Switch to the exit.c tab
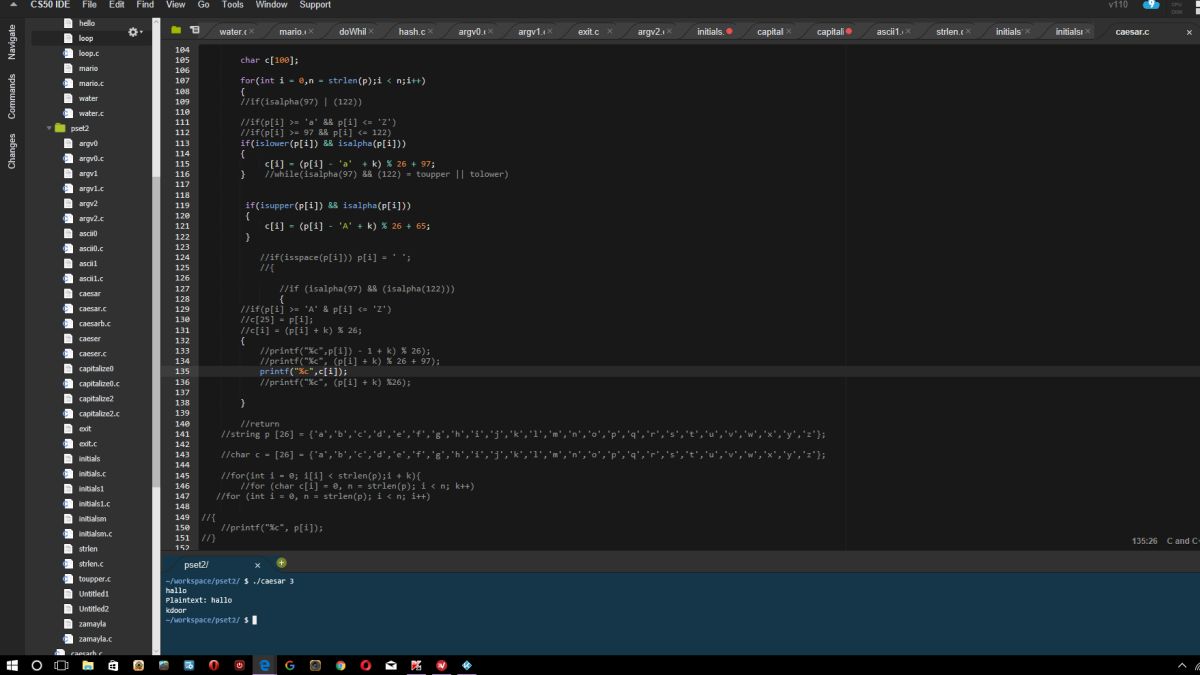Viewport: 1200px width, 675px height. (x=588, y=32)
